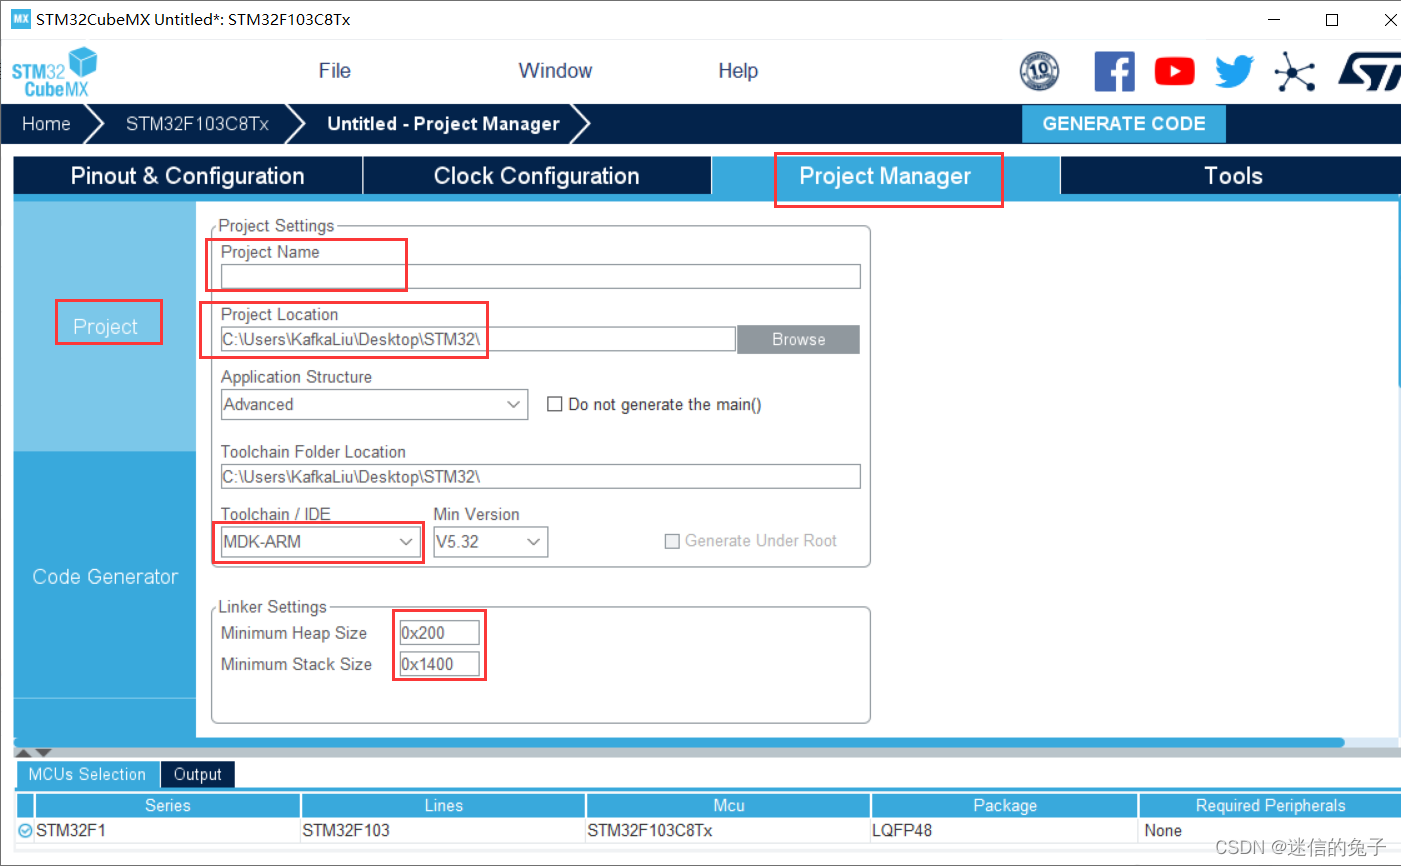This screenshot has width=1401, height=866.
Task: Switch to MCUs Selection tab
Action: [87, 774]
